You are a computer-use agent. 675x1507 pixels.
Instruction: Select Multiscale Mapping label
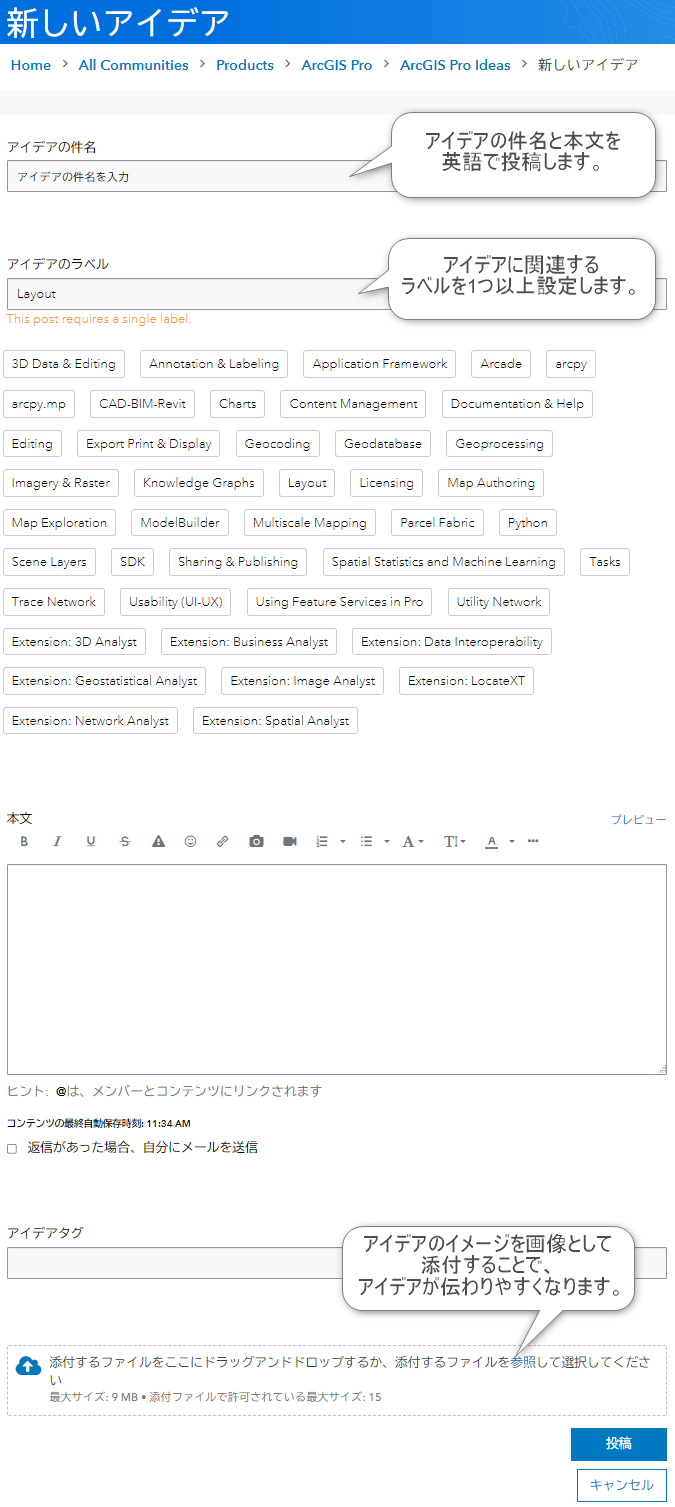[x=310, y=523]
